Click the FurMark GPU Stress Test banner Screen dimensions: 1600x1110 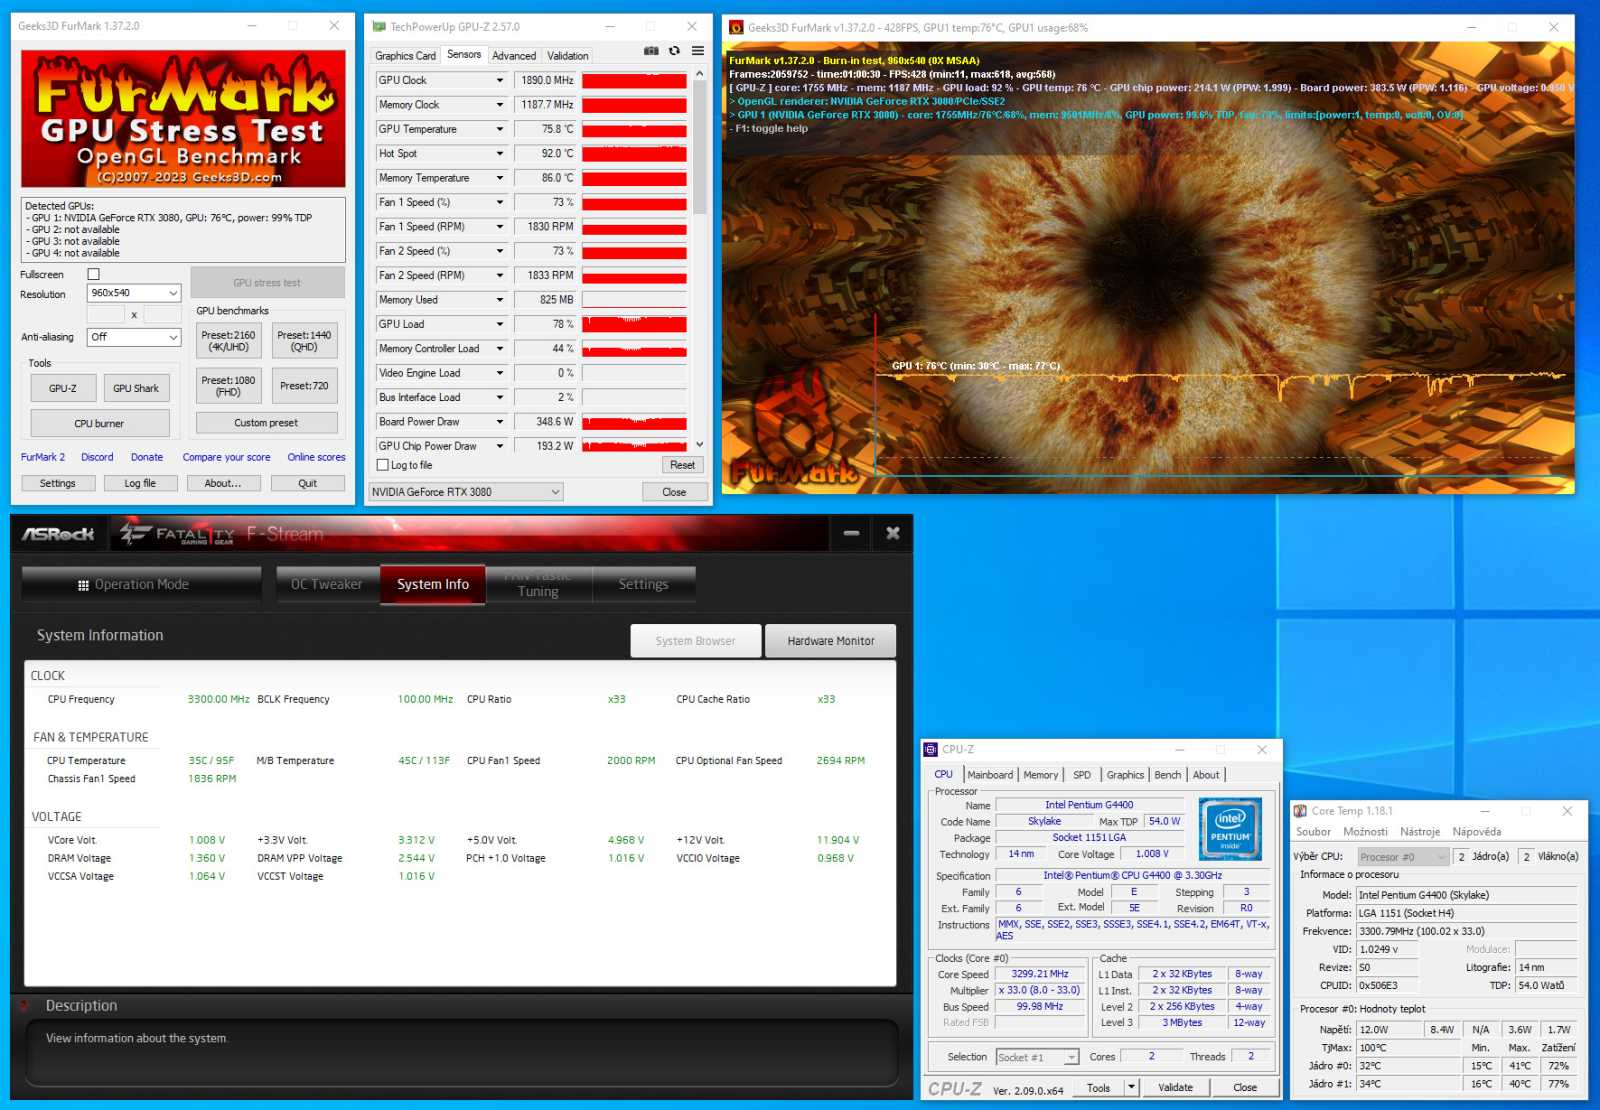click(184, 119)
